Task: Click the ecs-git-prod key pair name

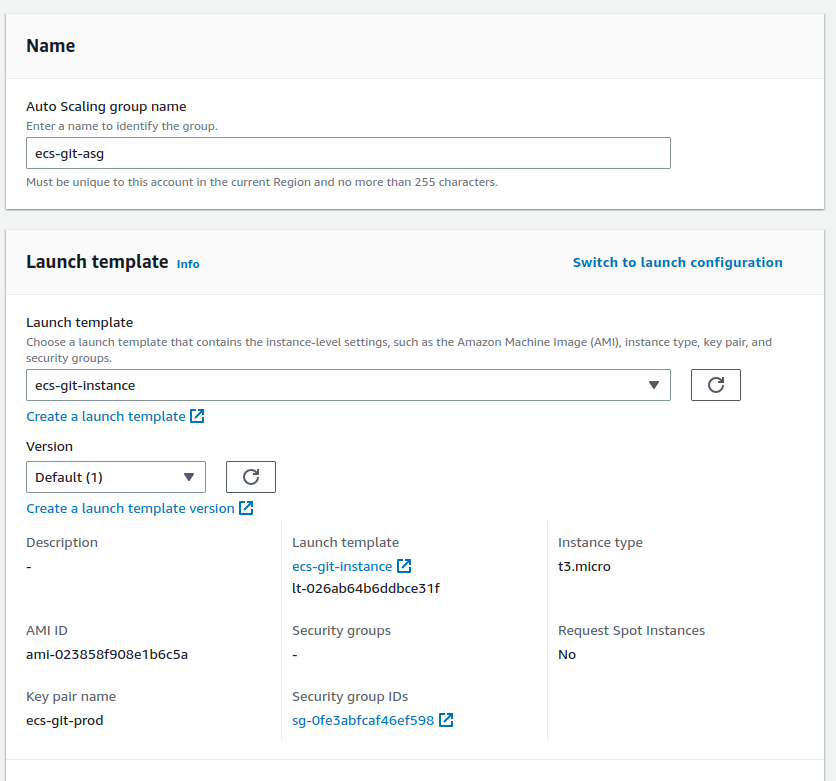Action: [x=64, y=720]
